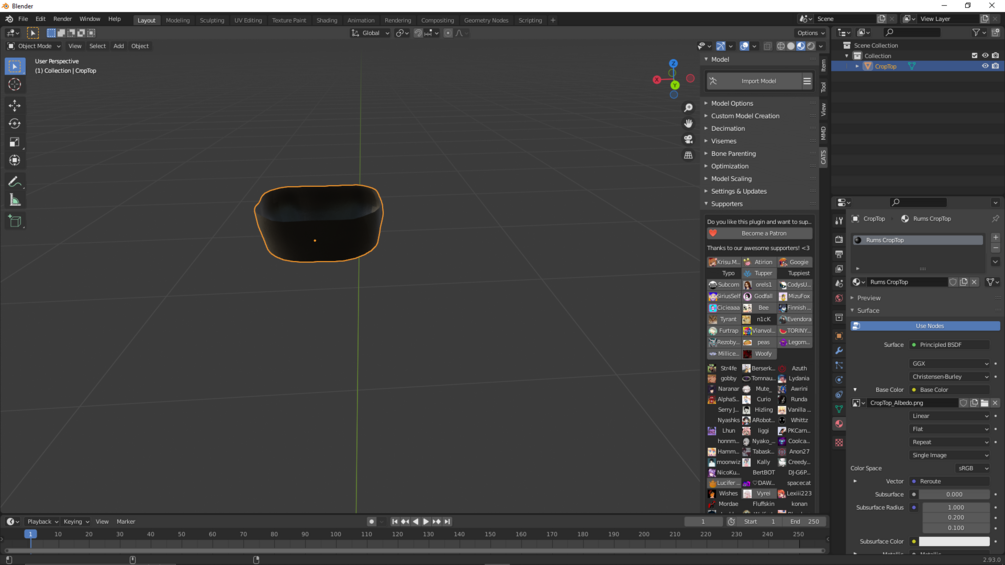The image size is (1005, 565).
Task: Select the Transform tool
Action: 15,161
